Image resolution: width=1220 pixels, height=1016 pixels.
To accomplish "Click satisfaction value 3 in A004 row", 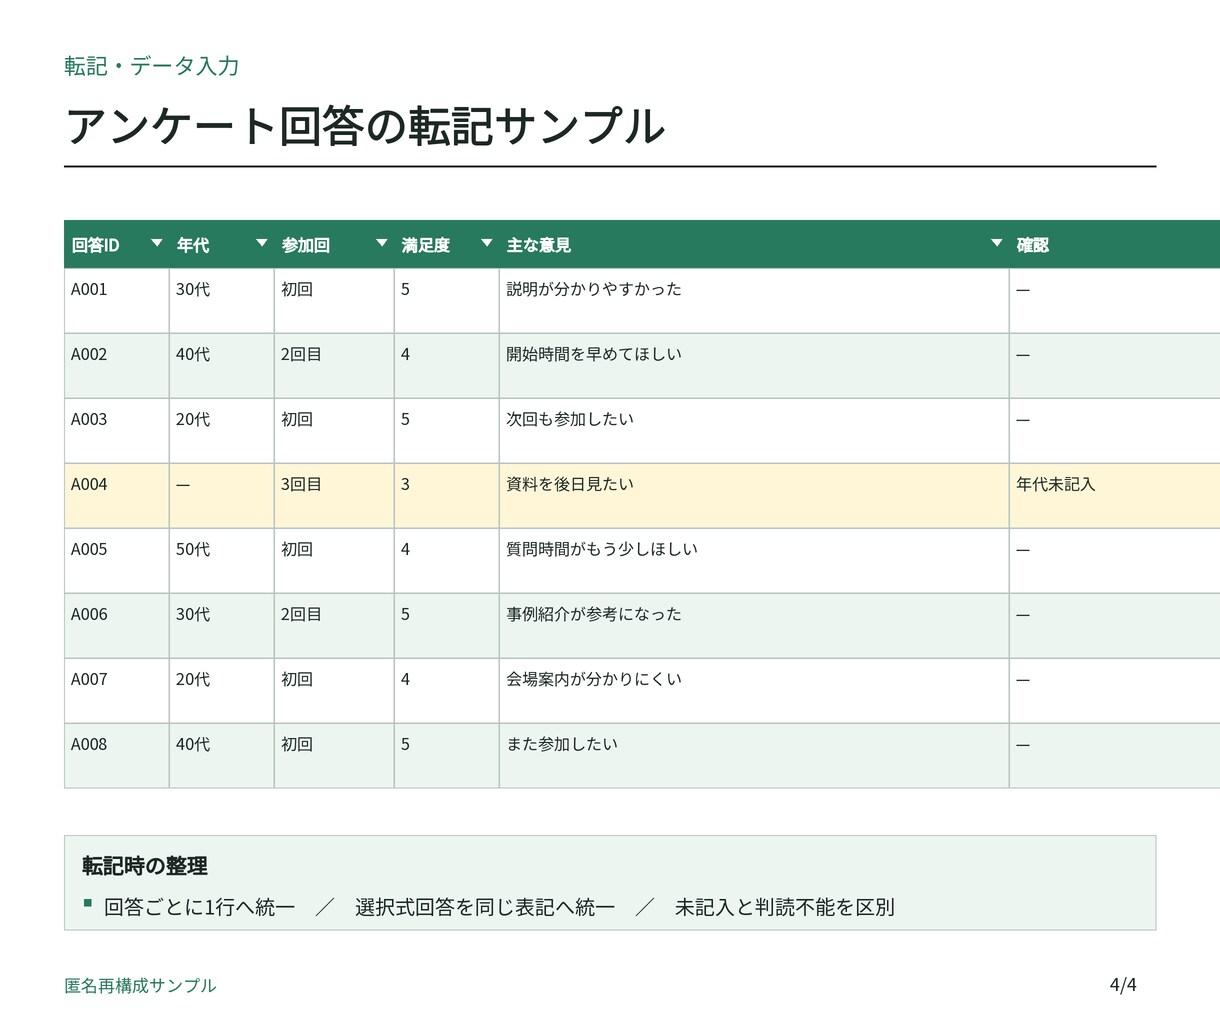I will tap(447, 496).
